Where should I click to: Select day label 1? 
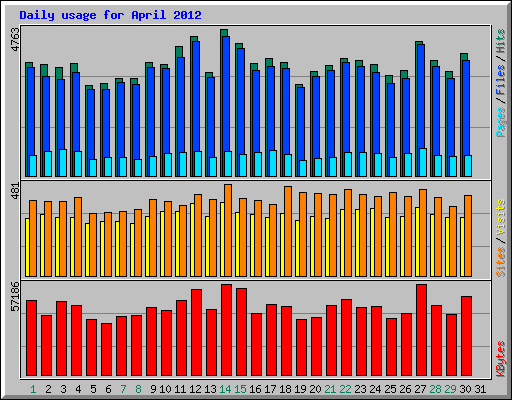point(33,389)
